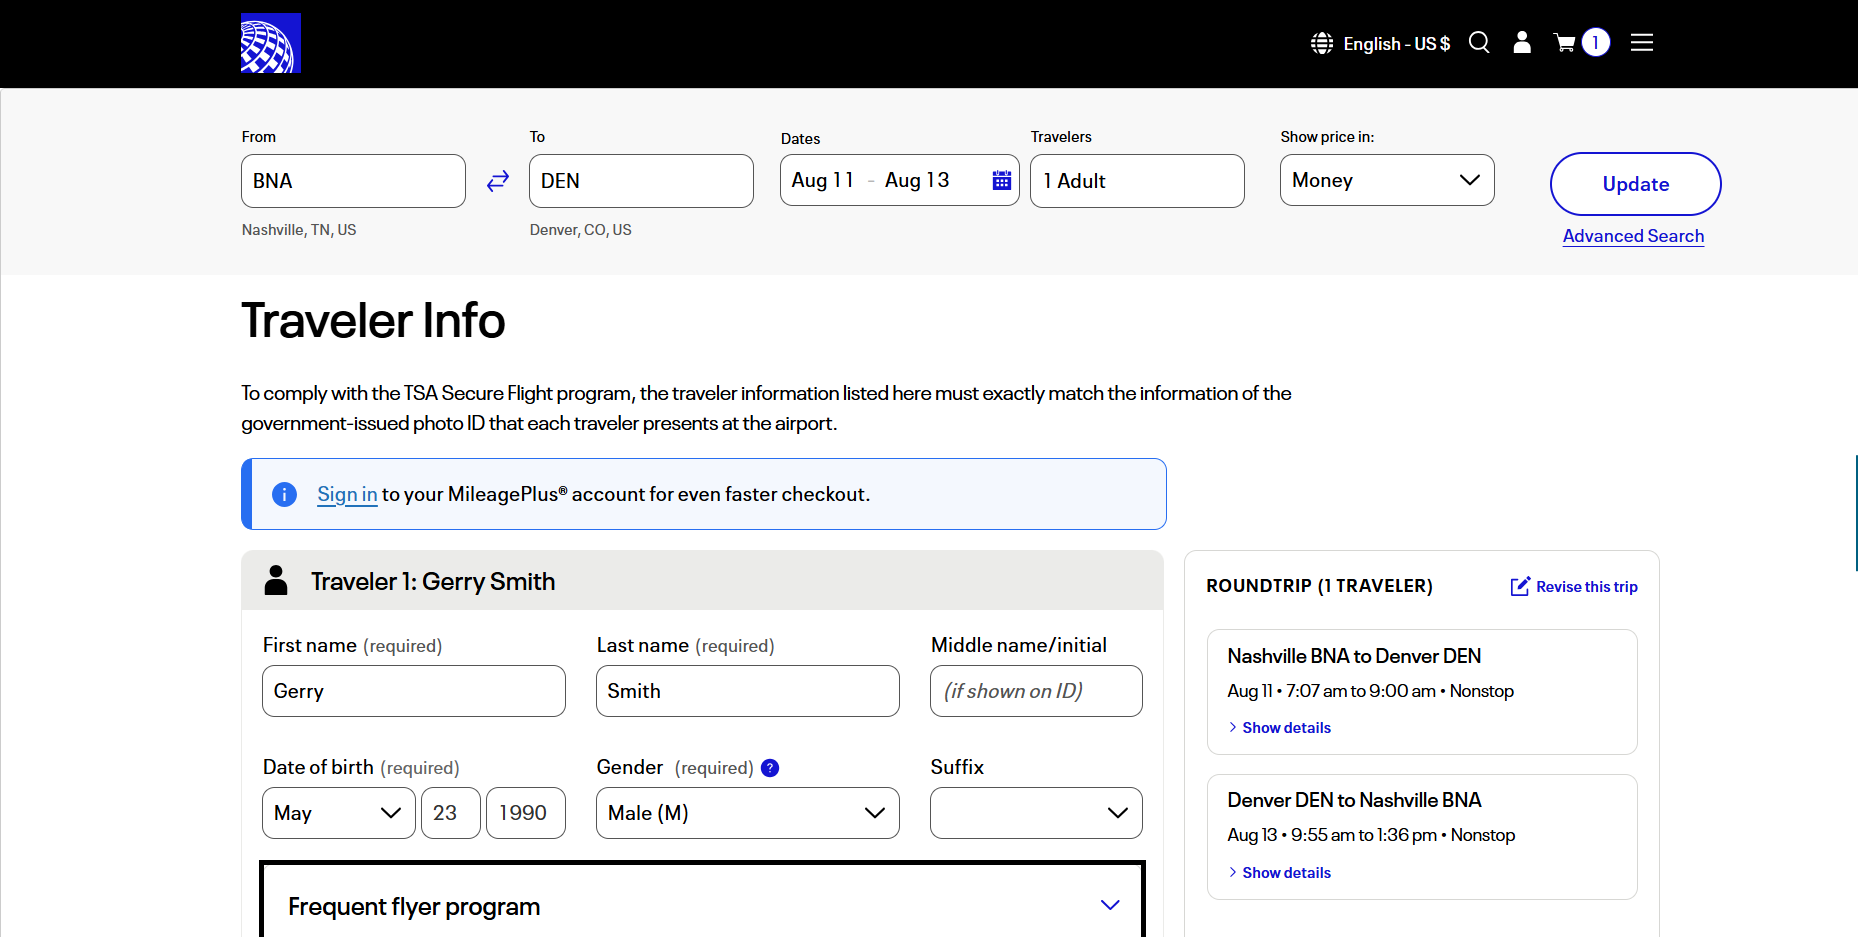1858x937 pixels.
Task: Click the Revise this trip edit icon
Action: coord(1520,586)
